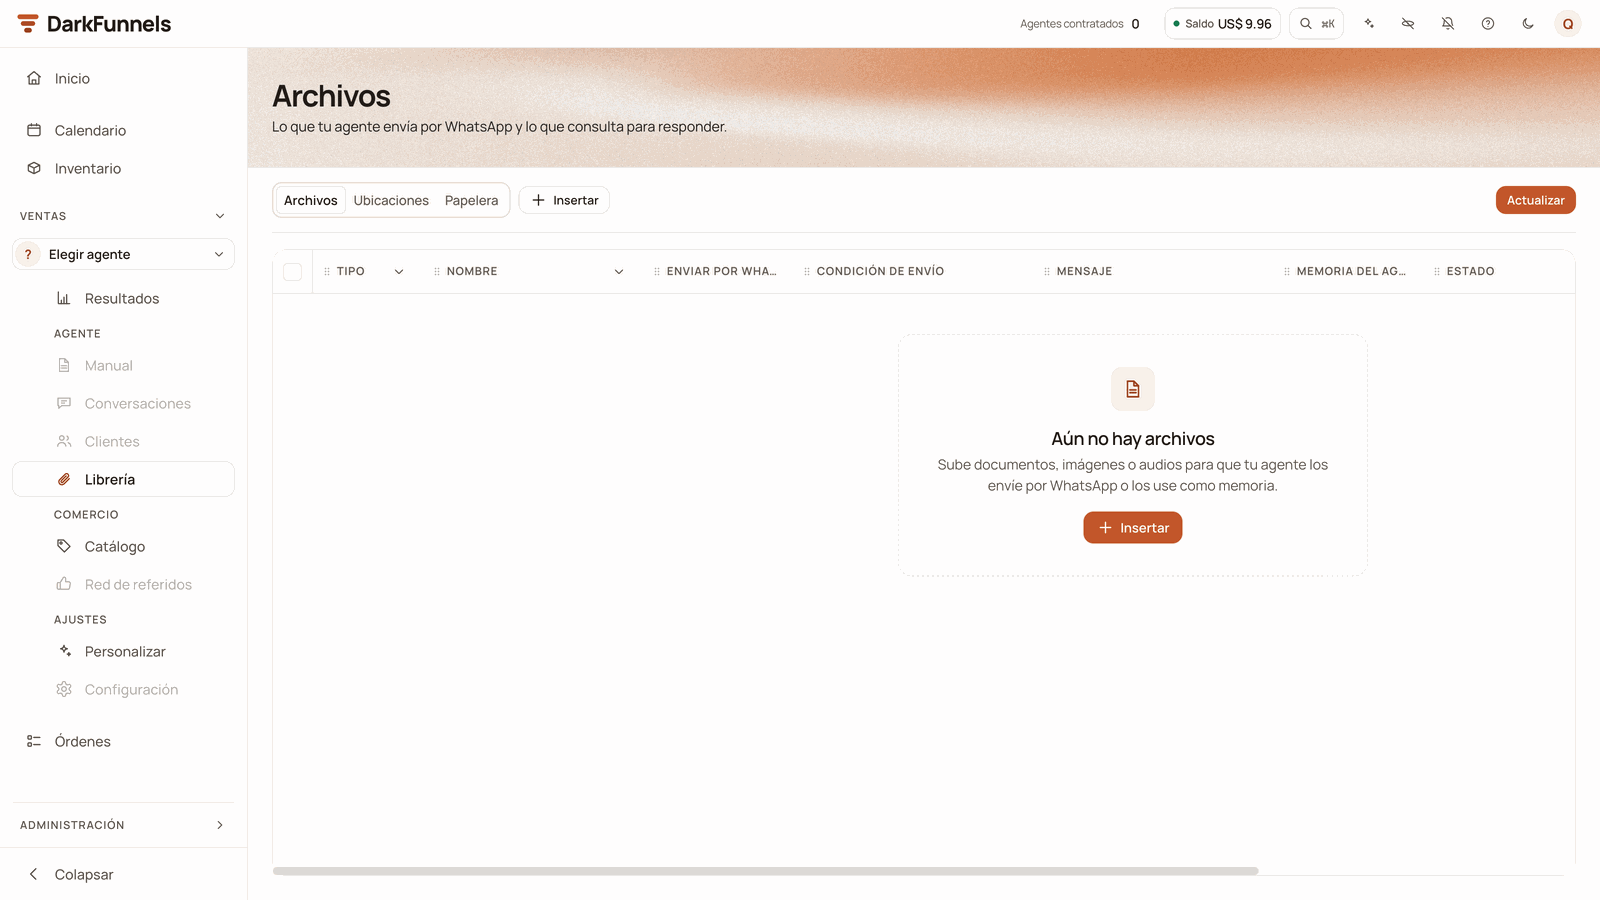Open the NOMBRE column dropdown arrow
1600x900 pixels.
coord(619,272)
